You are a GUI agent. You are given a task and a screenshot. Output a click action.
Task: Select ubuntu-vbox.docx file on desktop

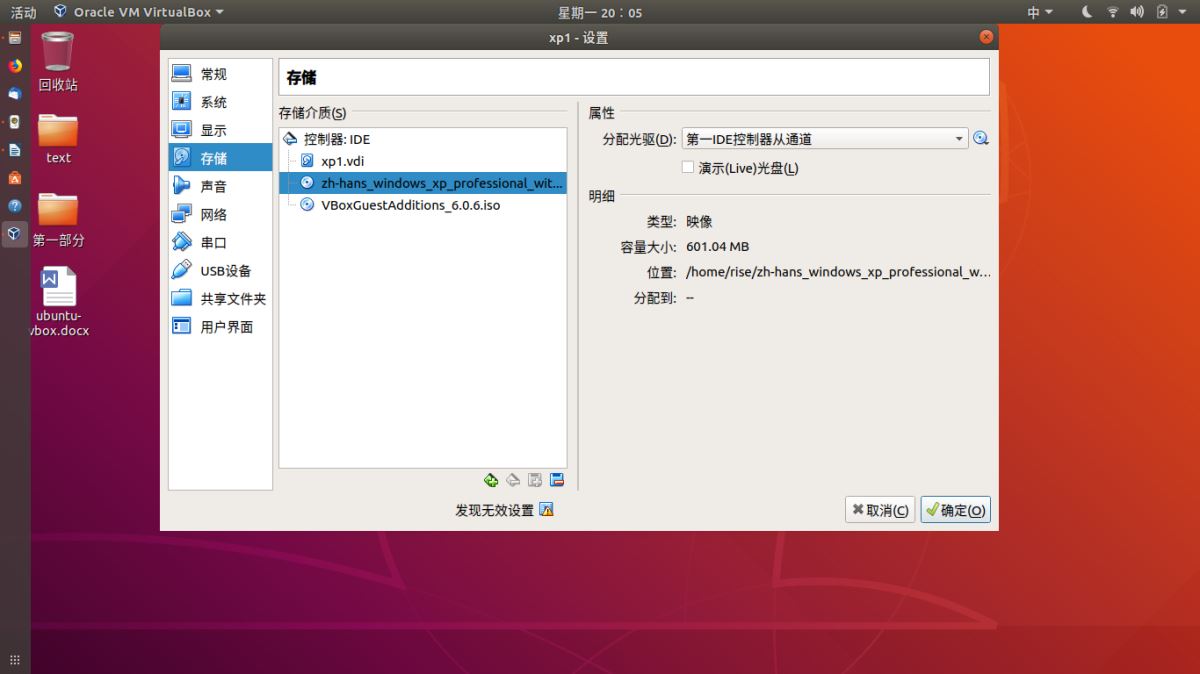coord(58,300)
